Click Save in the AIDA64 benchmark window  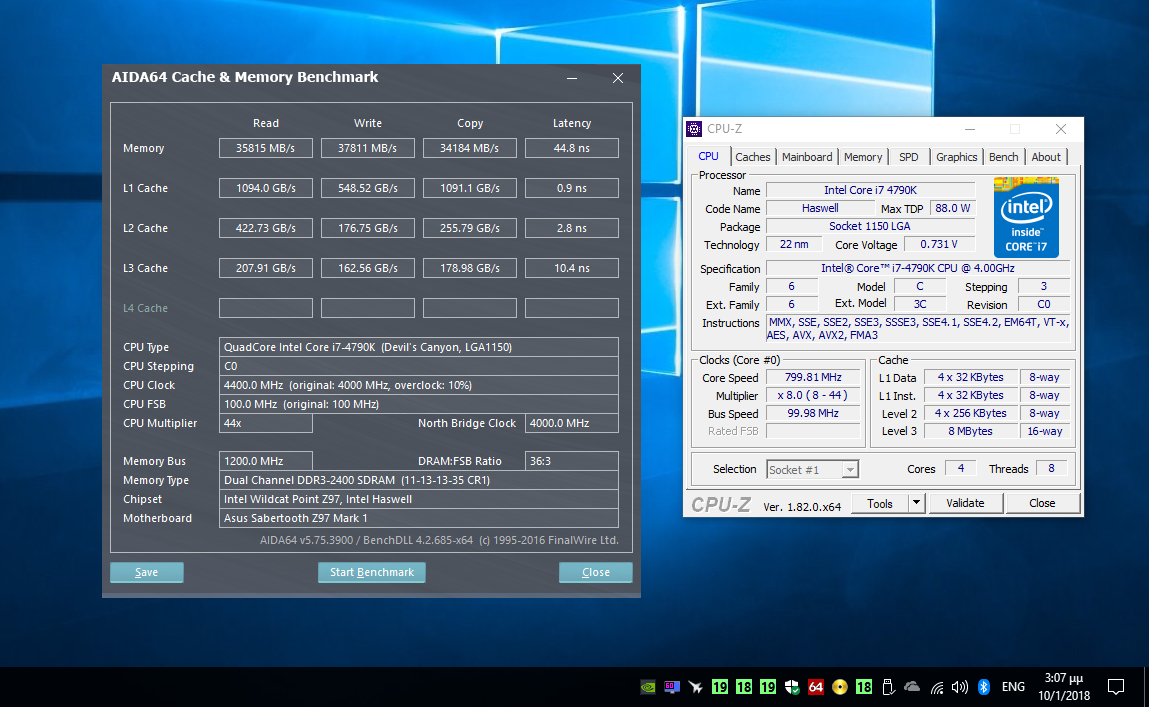tap(147, 572)
